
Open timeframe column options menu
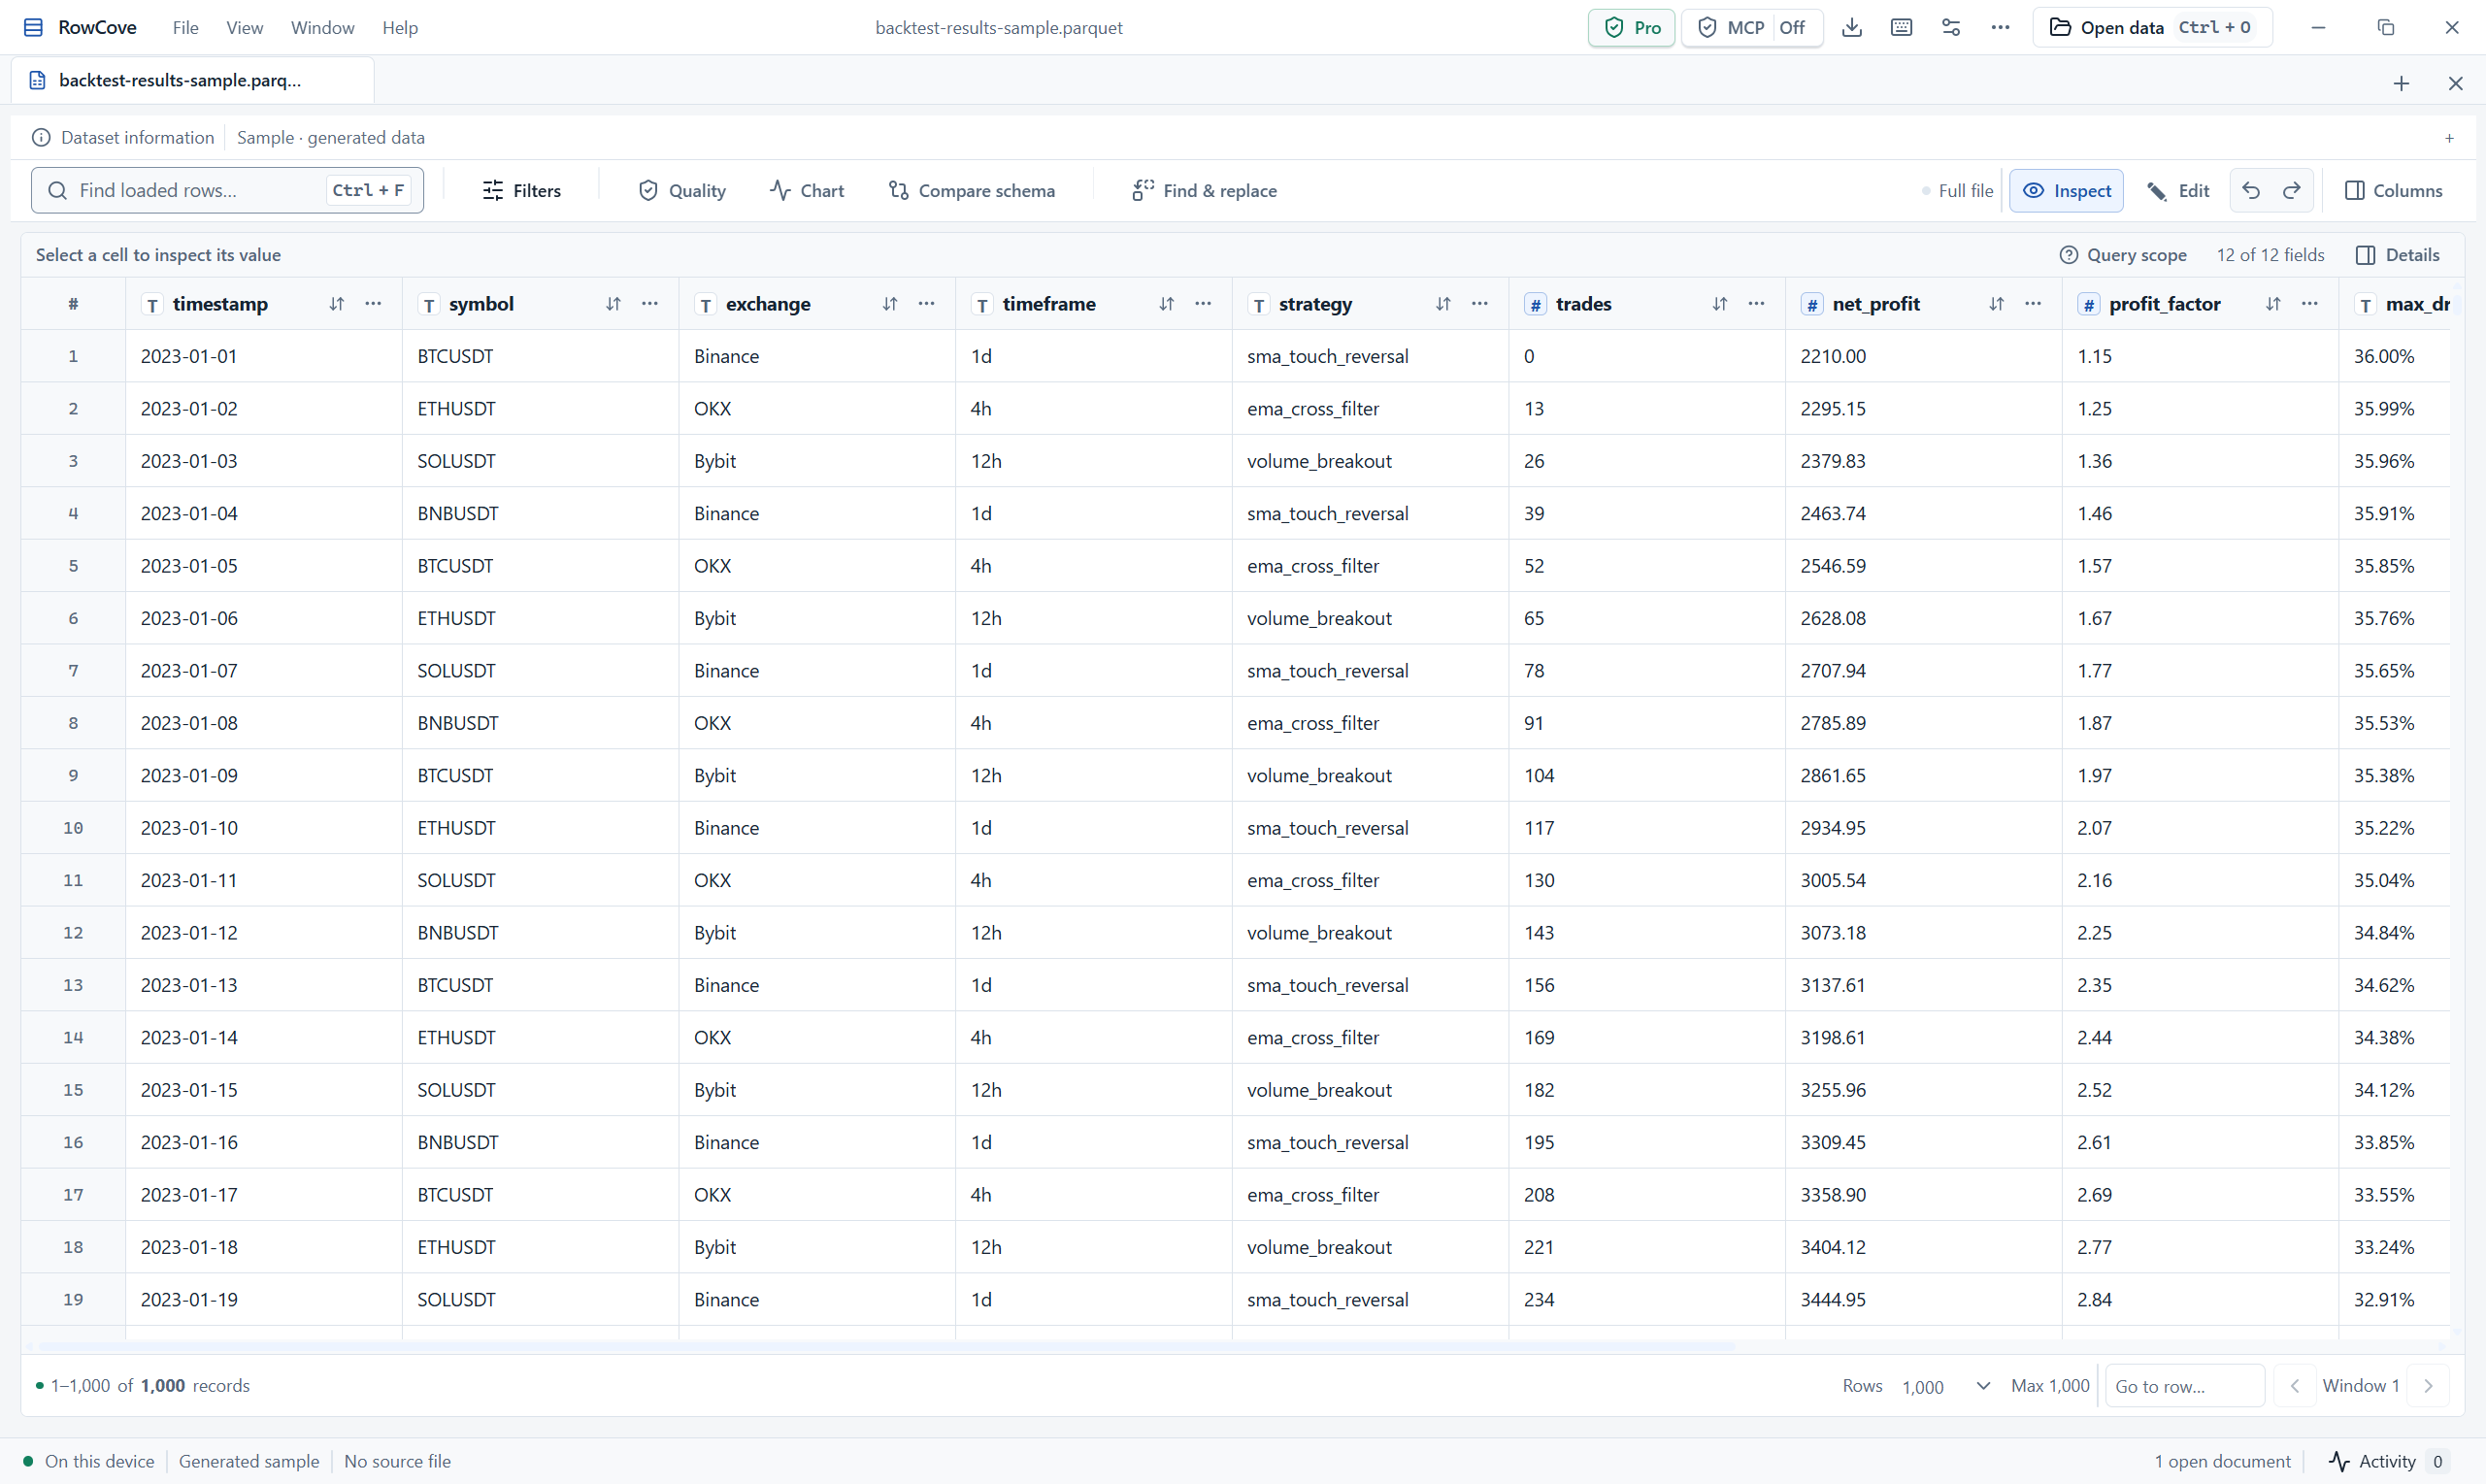tap(1203, 304)
